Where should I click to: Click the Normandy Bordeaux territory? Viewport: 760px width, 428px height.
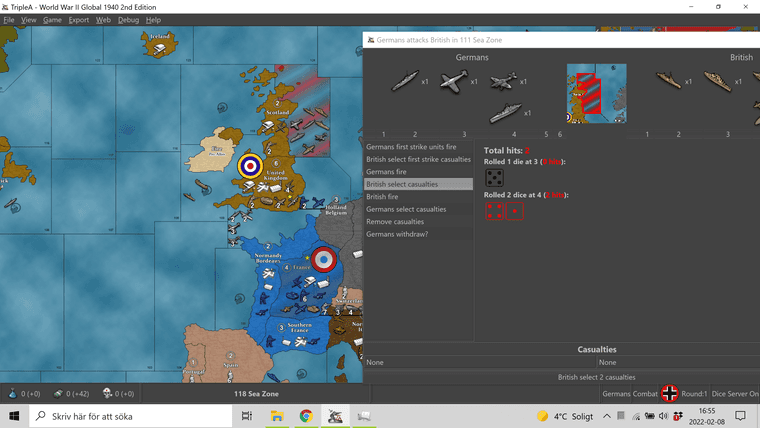coord(268,258)
